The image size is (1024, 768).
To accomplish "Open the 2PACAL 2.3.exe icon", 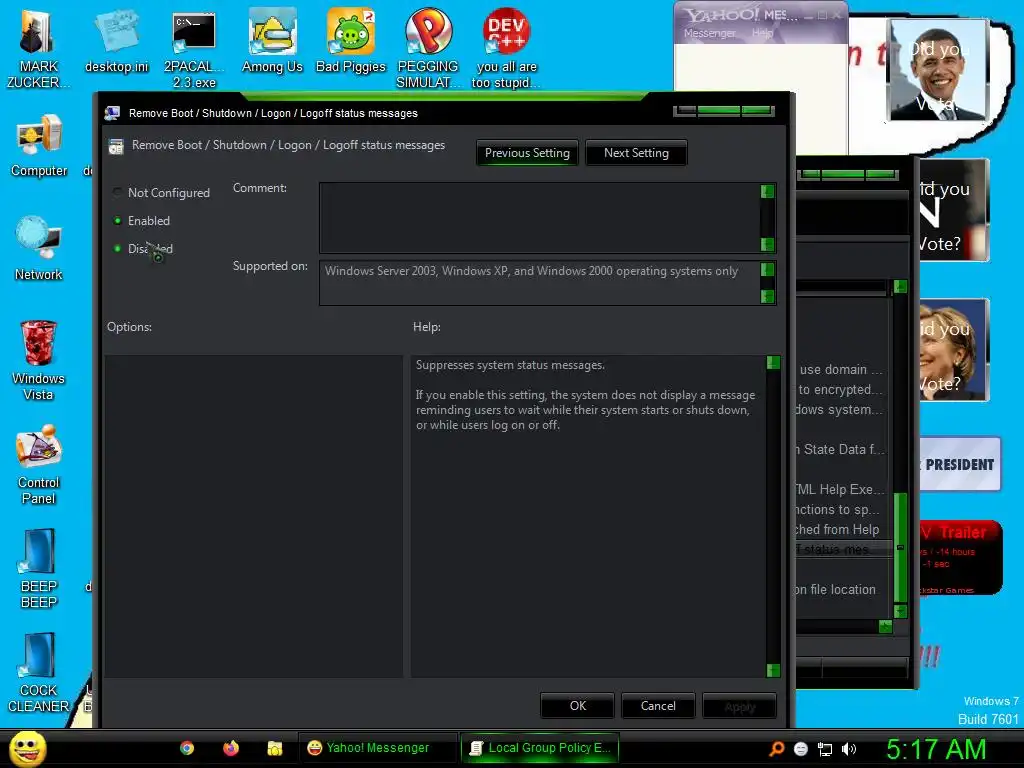I will (194, 48).
